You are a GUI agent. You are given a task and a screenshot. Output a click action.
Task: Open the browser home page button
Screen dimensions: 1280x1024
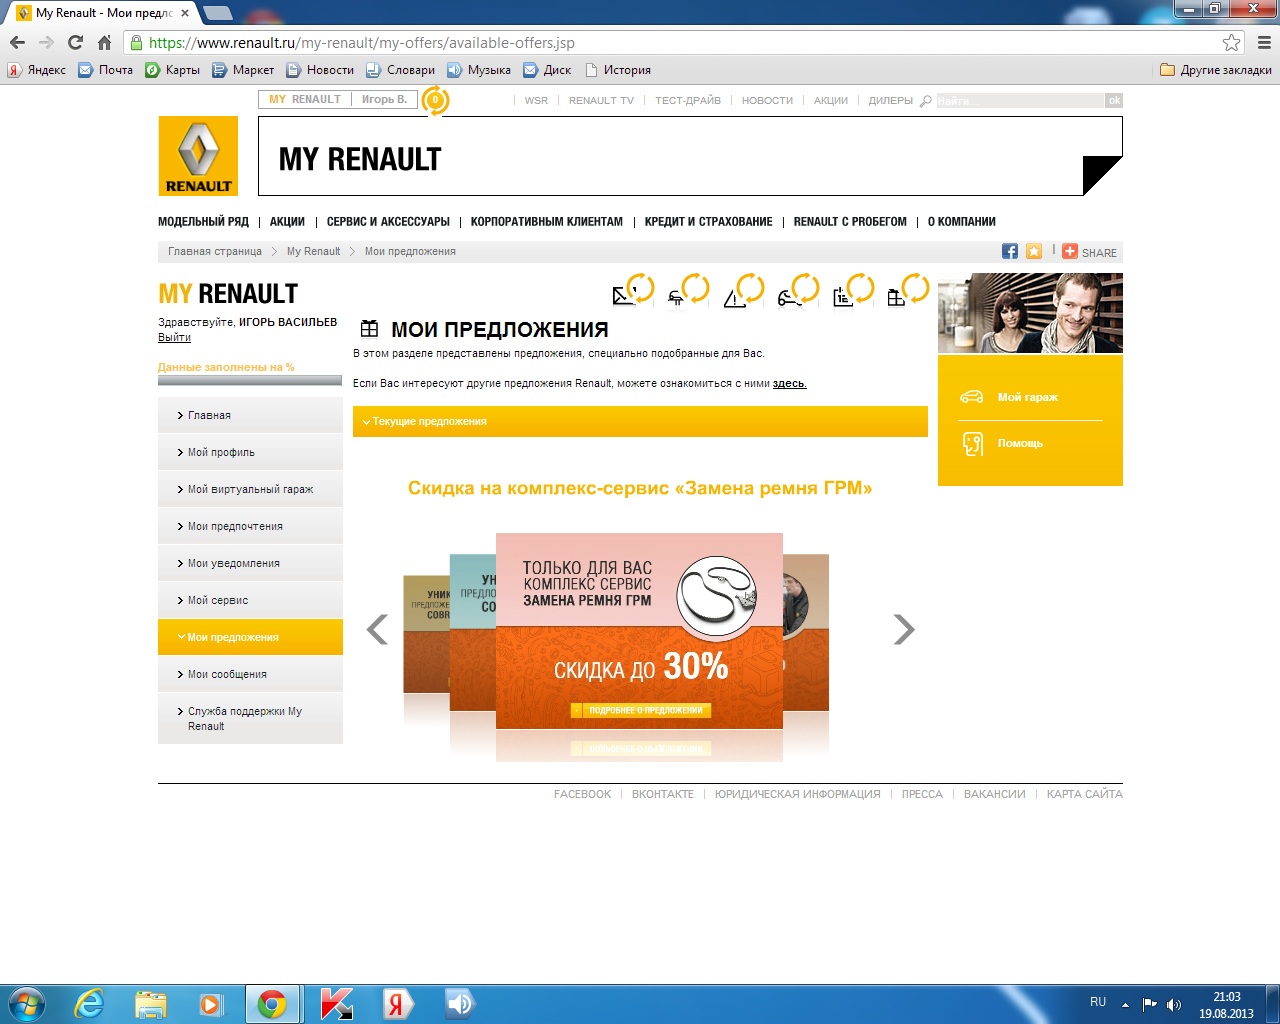pyautogui.click(x=104, y=42)
